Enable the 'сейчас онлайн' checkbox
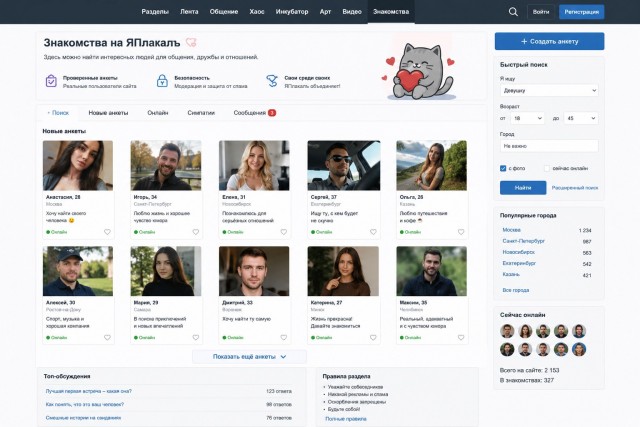 click(x=547, y=168)
